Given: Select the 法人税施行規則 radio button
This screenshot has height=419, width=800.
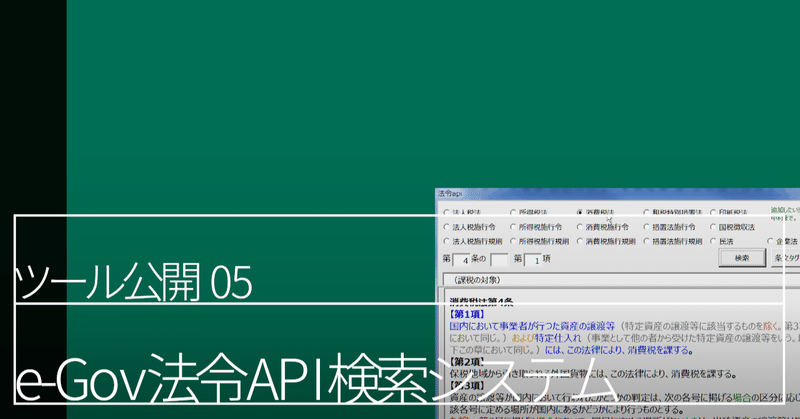Looking at the screenshot, I should point(446,241).
